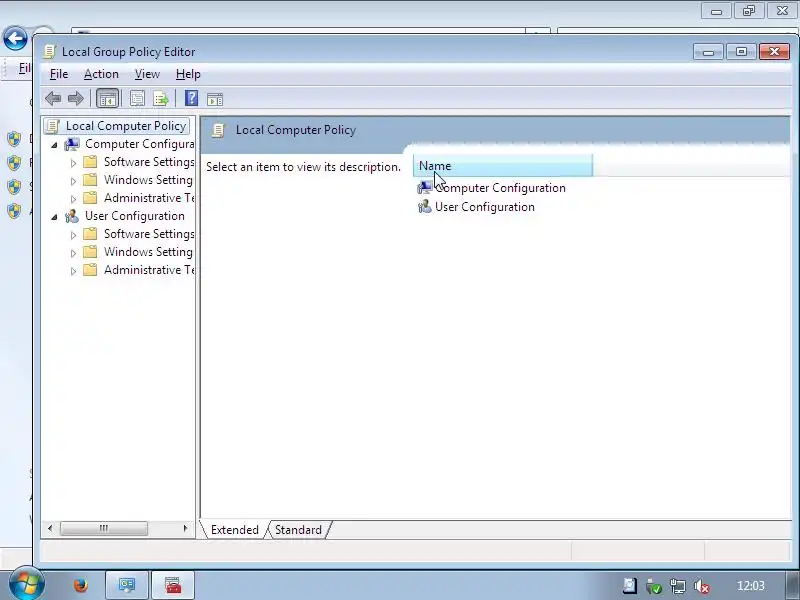Select Computer Configuration in the right list
800x600 pixels.
[500, 188]
